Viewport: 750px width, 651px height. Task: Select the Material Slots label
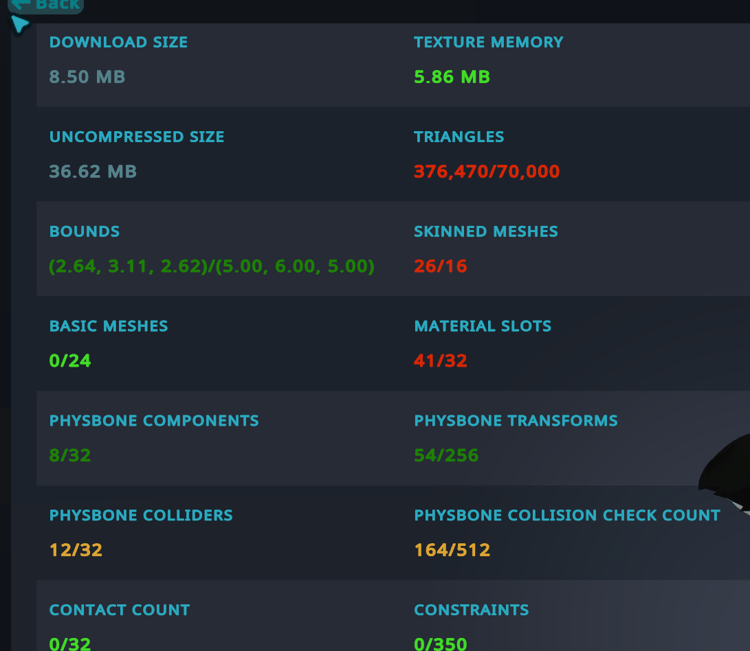tap(483, 326)
